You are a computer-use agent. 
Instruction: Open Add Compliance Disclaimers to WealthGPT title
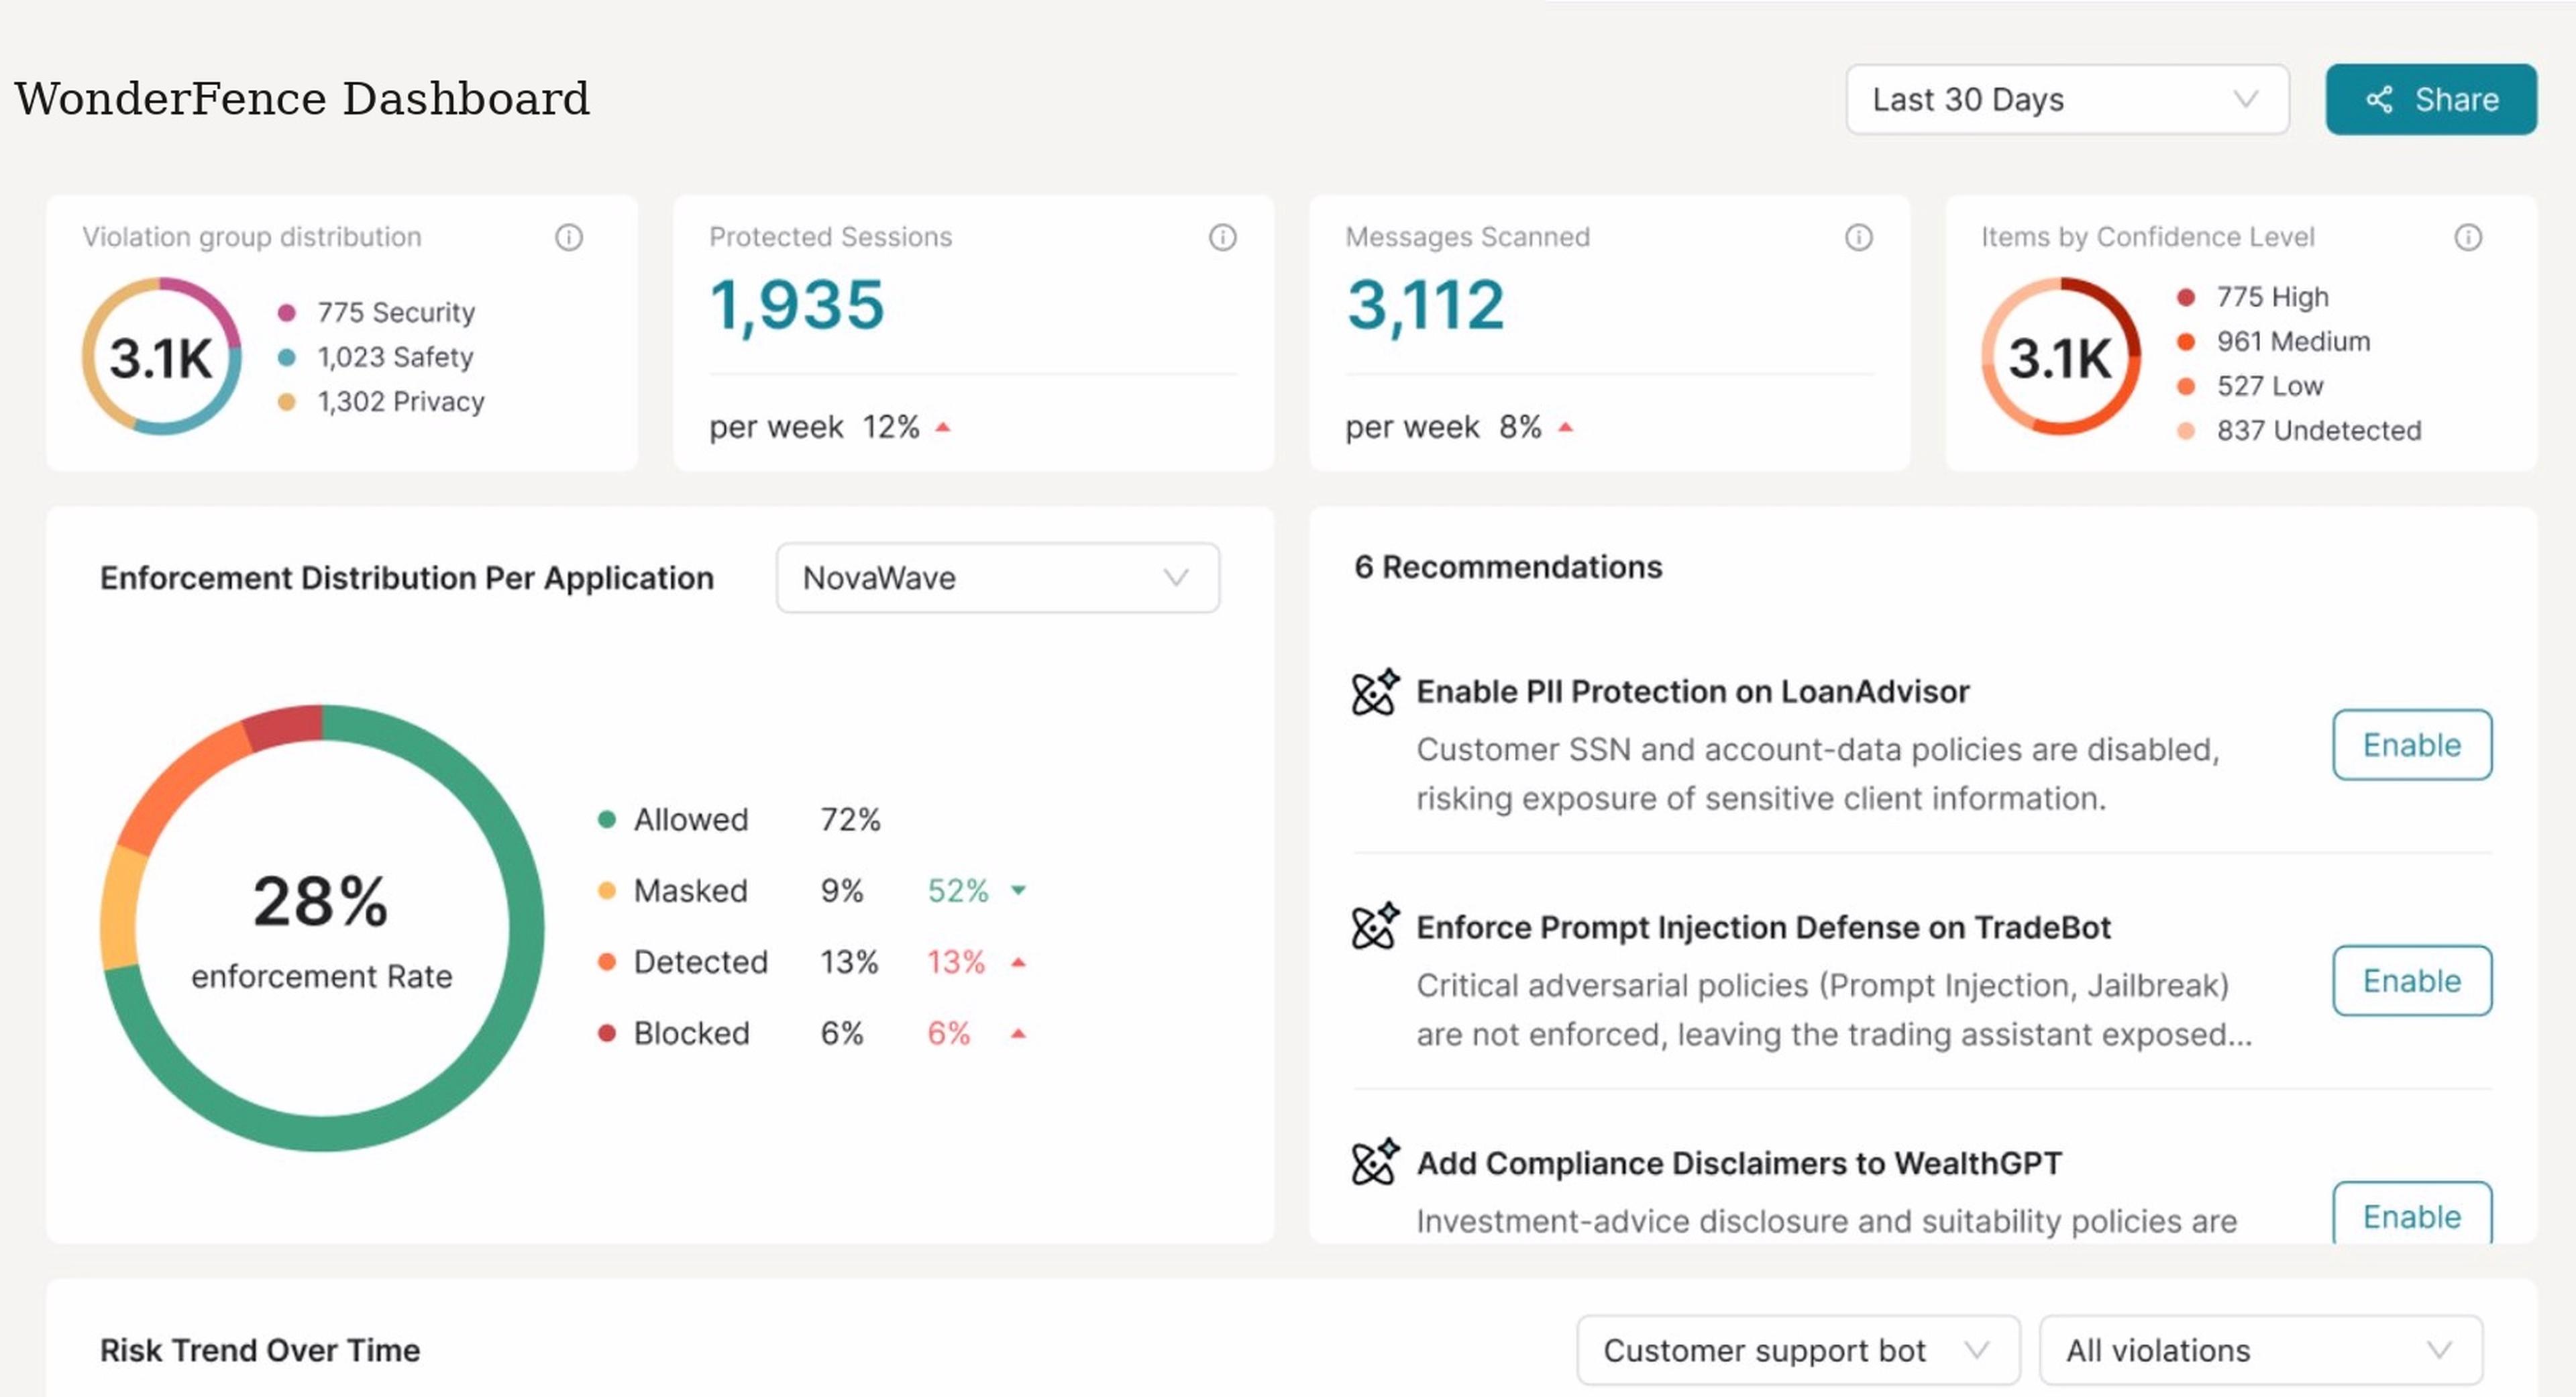click(x=1739, y=1163)
